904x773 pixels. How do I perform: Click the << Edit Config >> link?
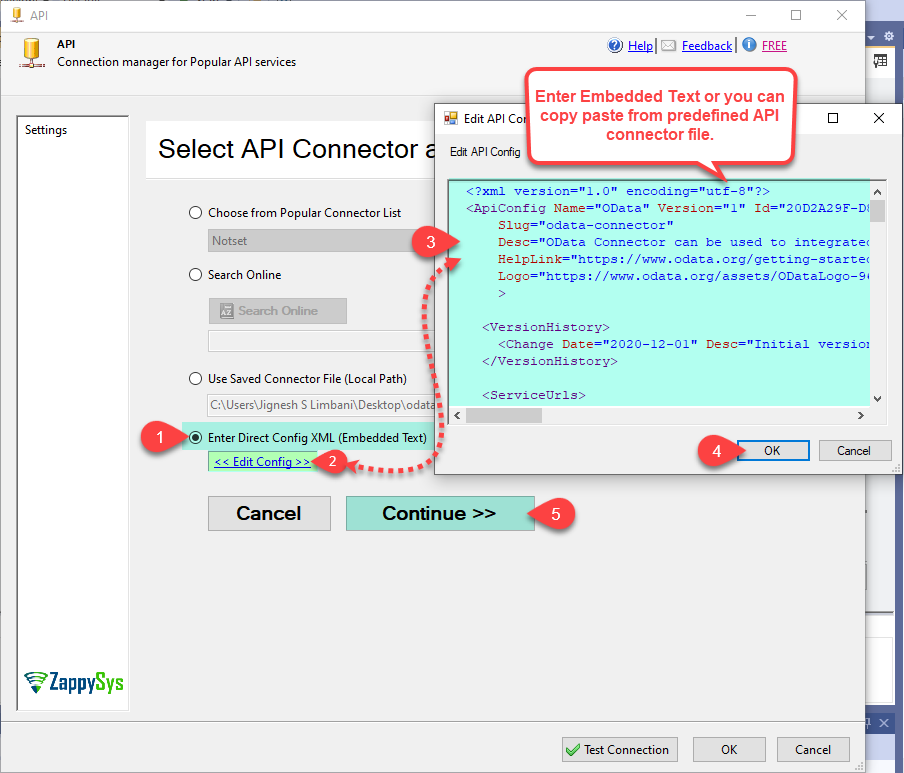[262, 462]
